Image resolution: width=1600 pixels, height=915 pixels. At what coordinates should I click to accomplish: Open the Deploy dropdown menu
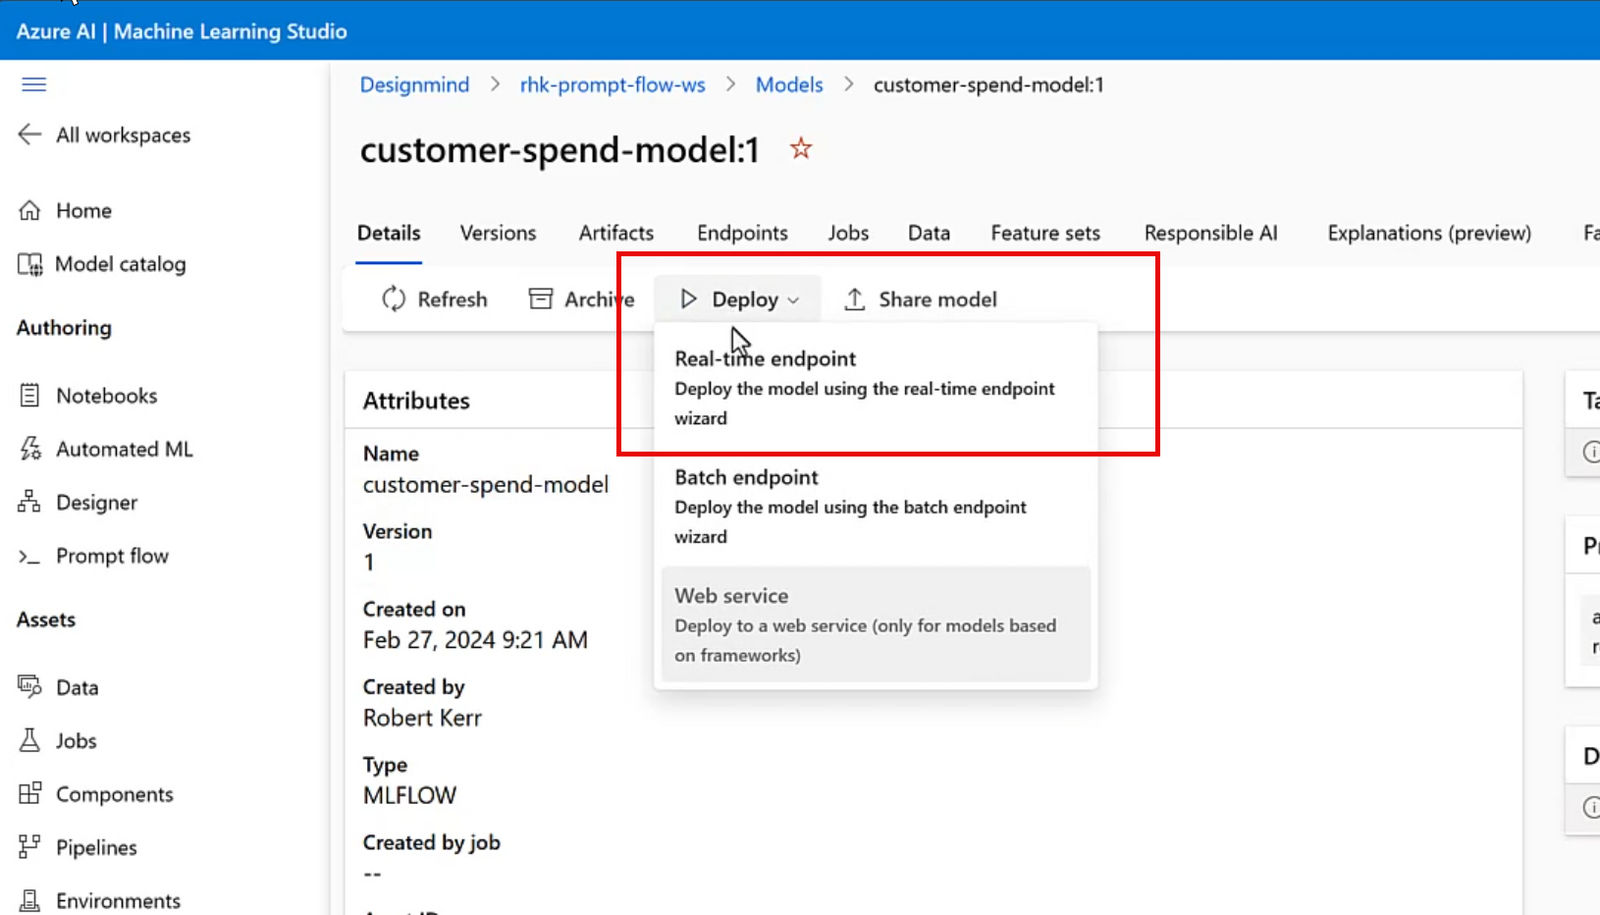pyautogui.click(x=737, y=298)
